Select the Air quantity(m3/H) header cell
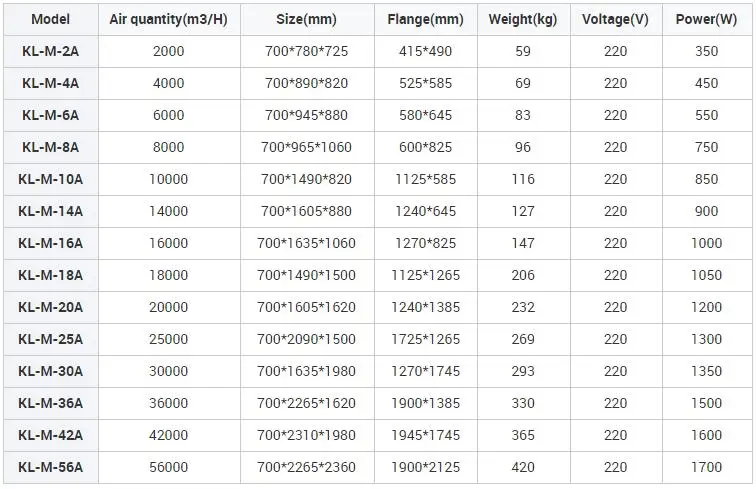756x489 pixels. click(169, 19)
